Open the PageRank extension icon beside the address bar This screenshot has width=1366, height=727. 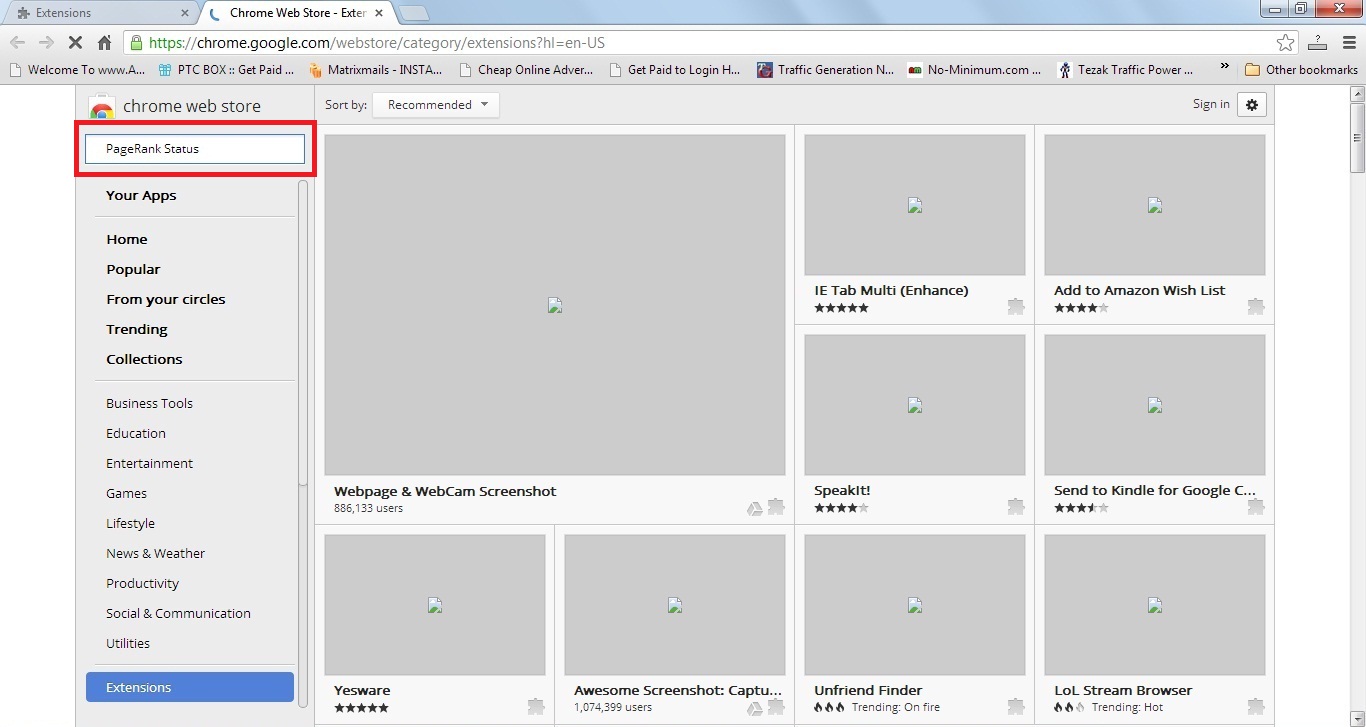pos(1317,43)
